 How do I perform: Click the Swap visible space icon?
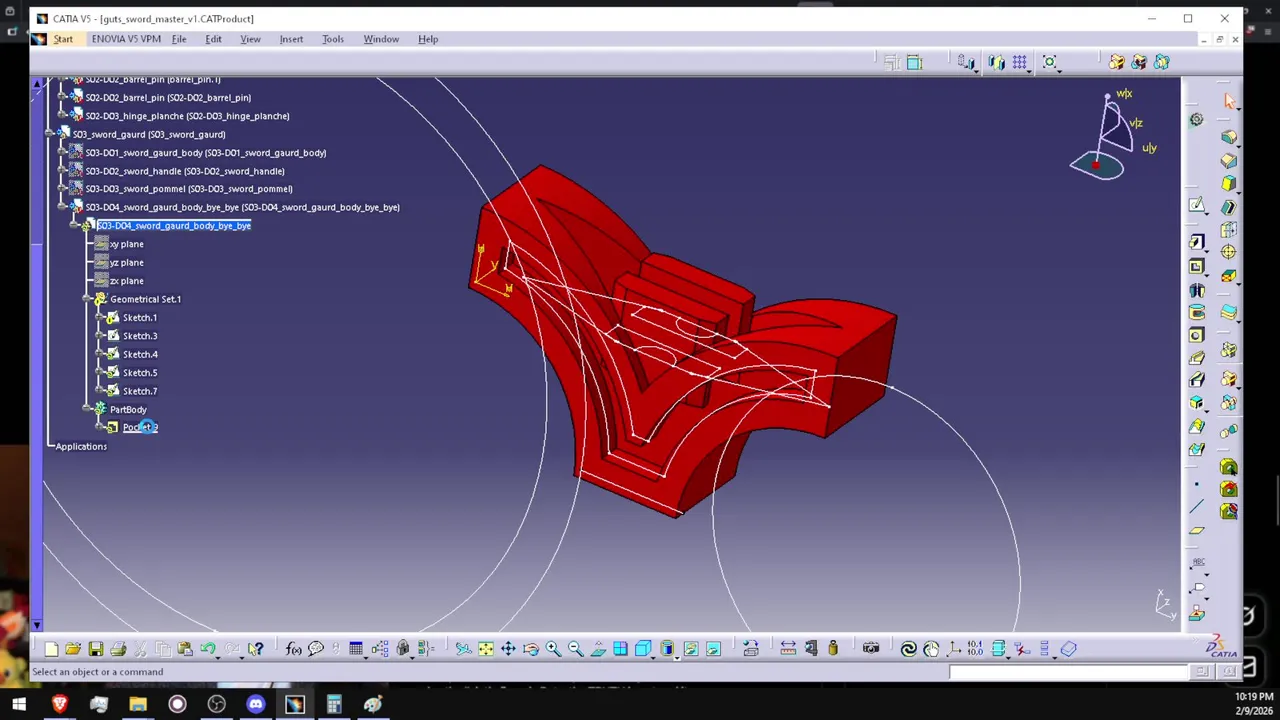713,649
